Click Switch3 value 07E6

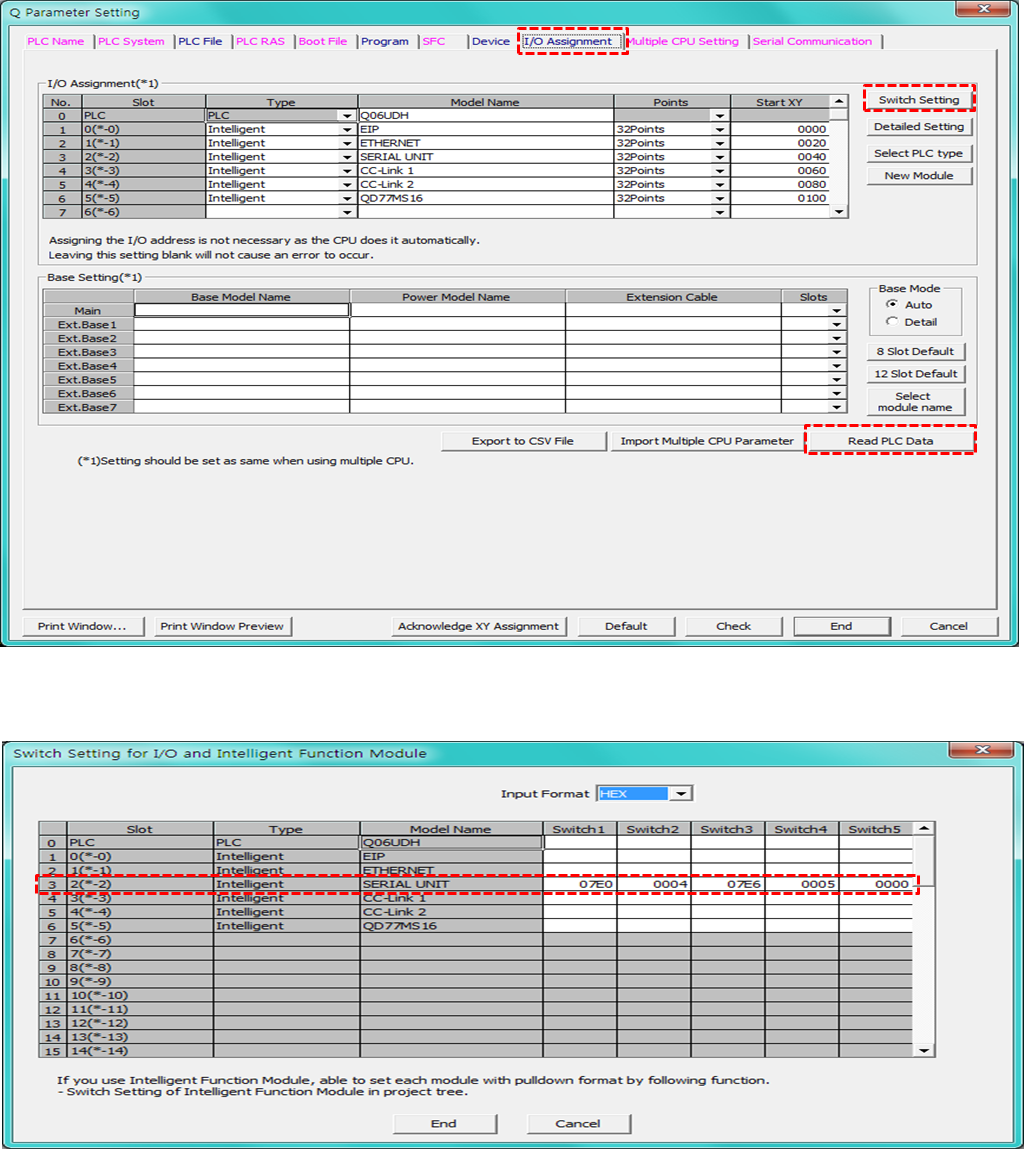[x=728, y=884]
